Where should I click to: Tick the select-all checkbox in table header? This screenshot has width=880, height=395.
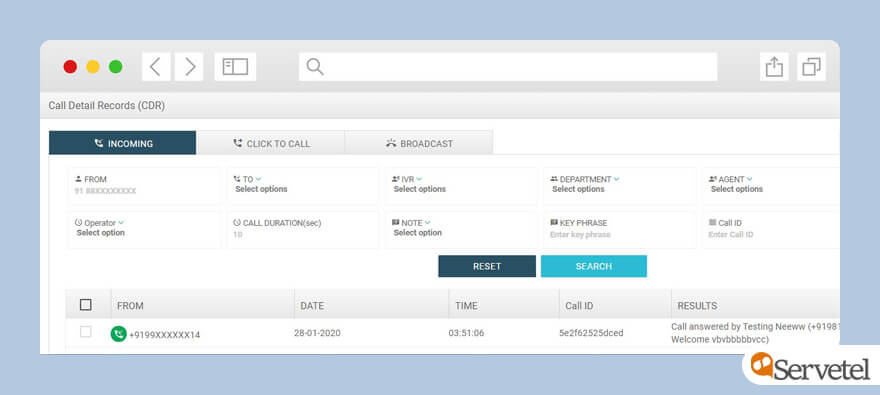point(85,305)
